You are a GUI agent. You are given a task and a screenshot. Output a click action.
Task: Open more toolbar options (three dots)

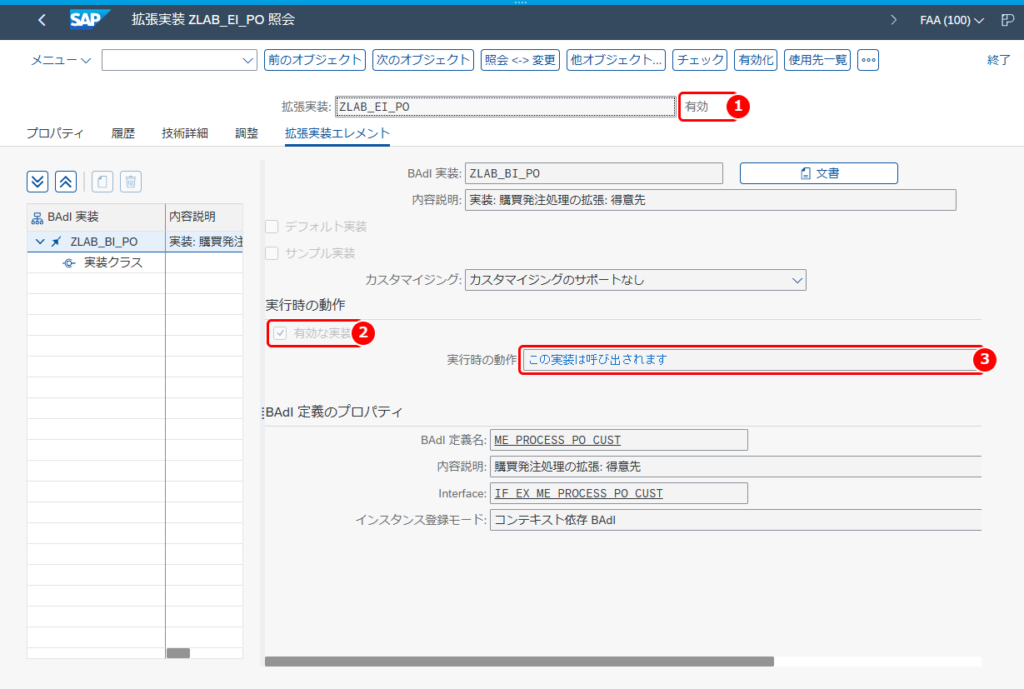[x=868, y=60]
